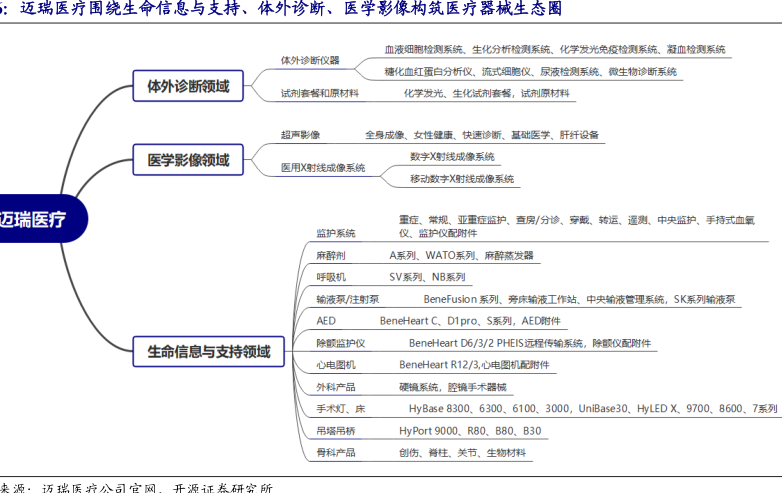
Task: Click the 麻醉剂 branch label
Action: [331, 256]
